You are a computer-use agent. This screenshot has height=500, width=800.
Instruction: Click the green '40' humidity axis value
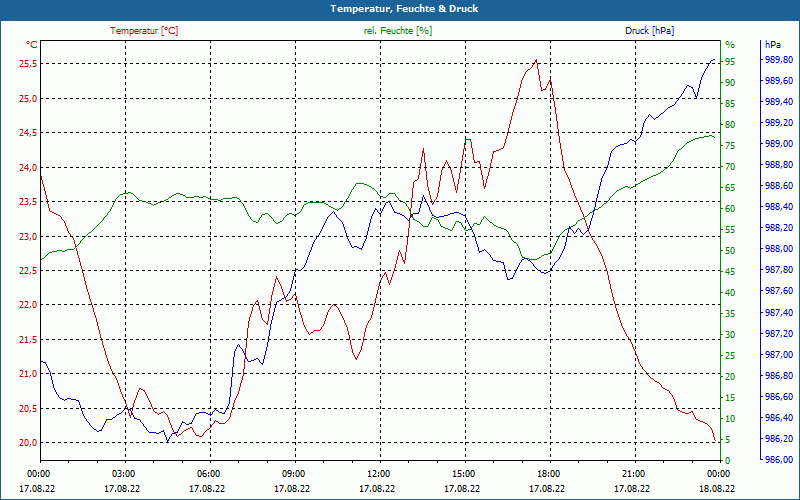click(730, 292)
